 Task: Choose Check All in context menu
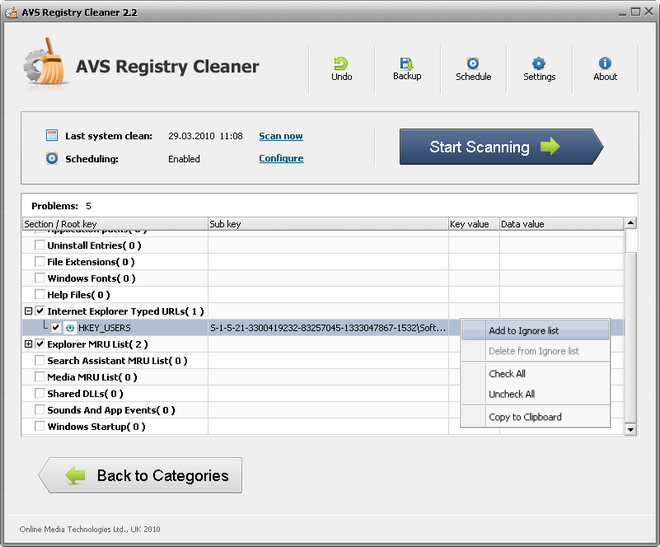[535, 374]
